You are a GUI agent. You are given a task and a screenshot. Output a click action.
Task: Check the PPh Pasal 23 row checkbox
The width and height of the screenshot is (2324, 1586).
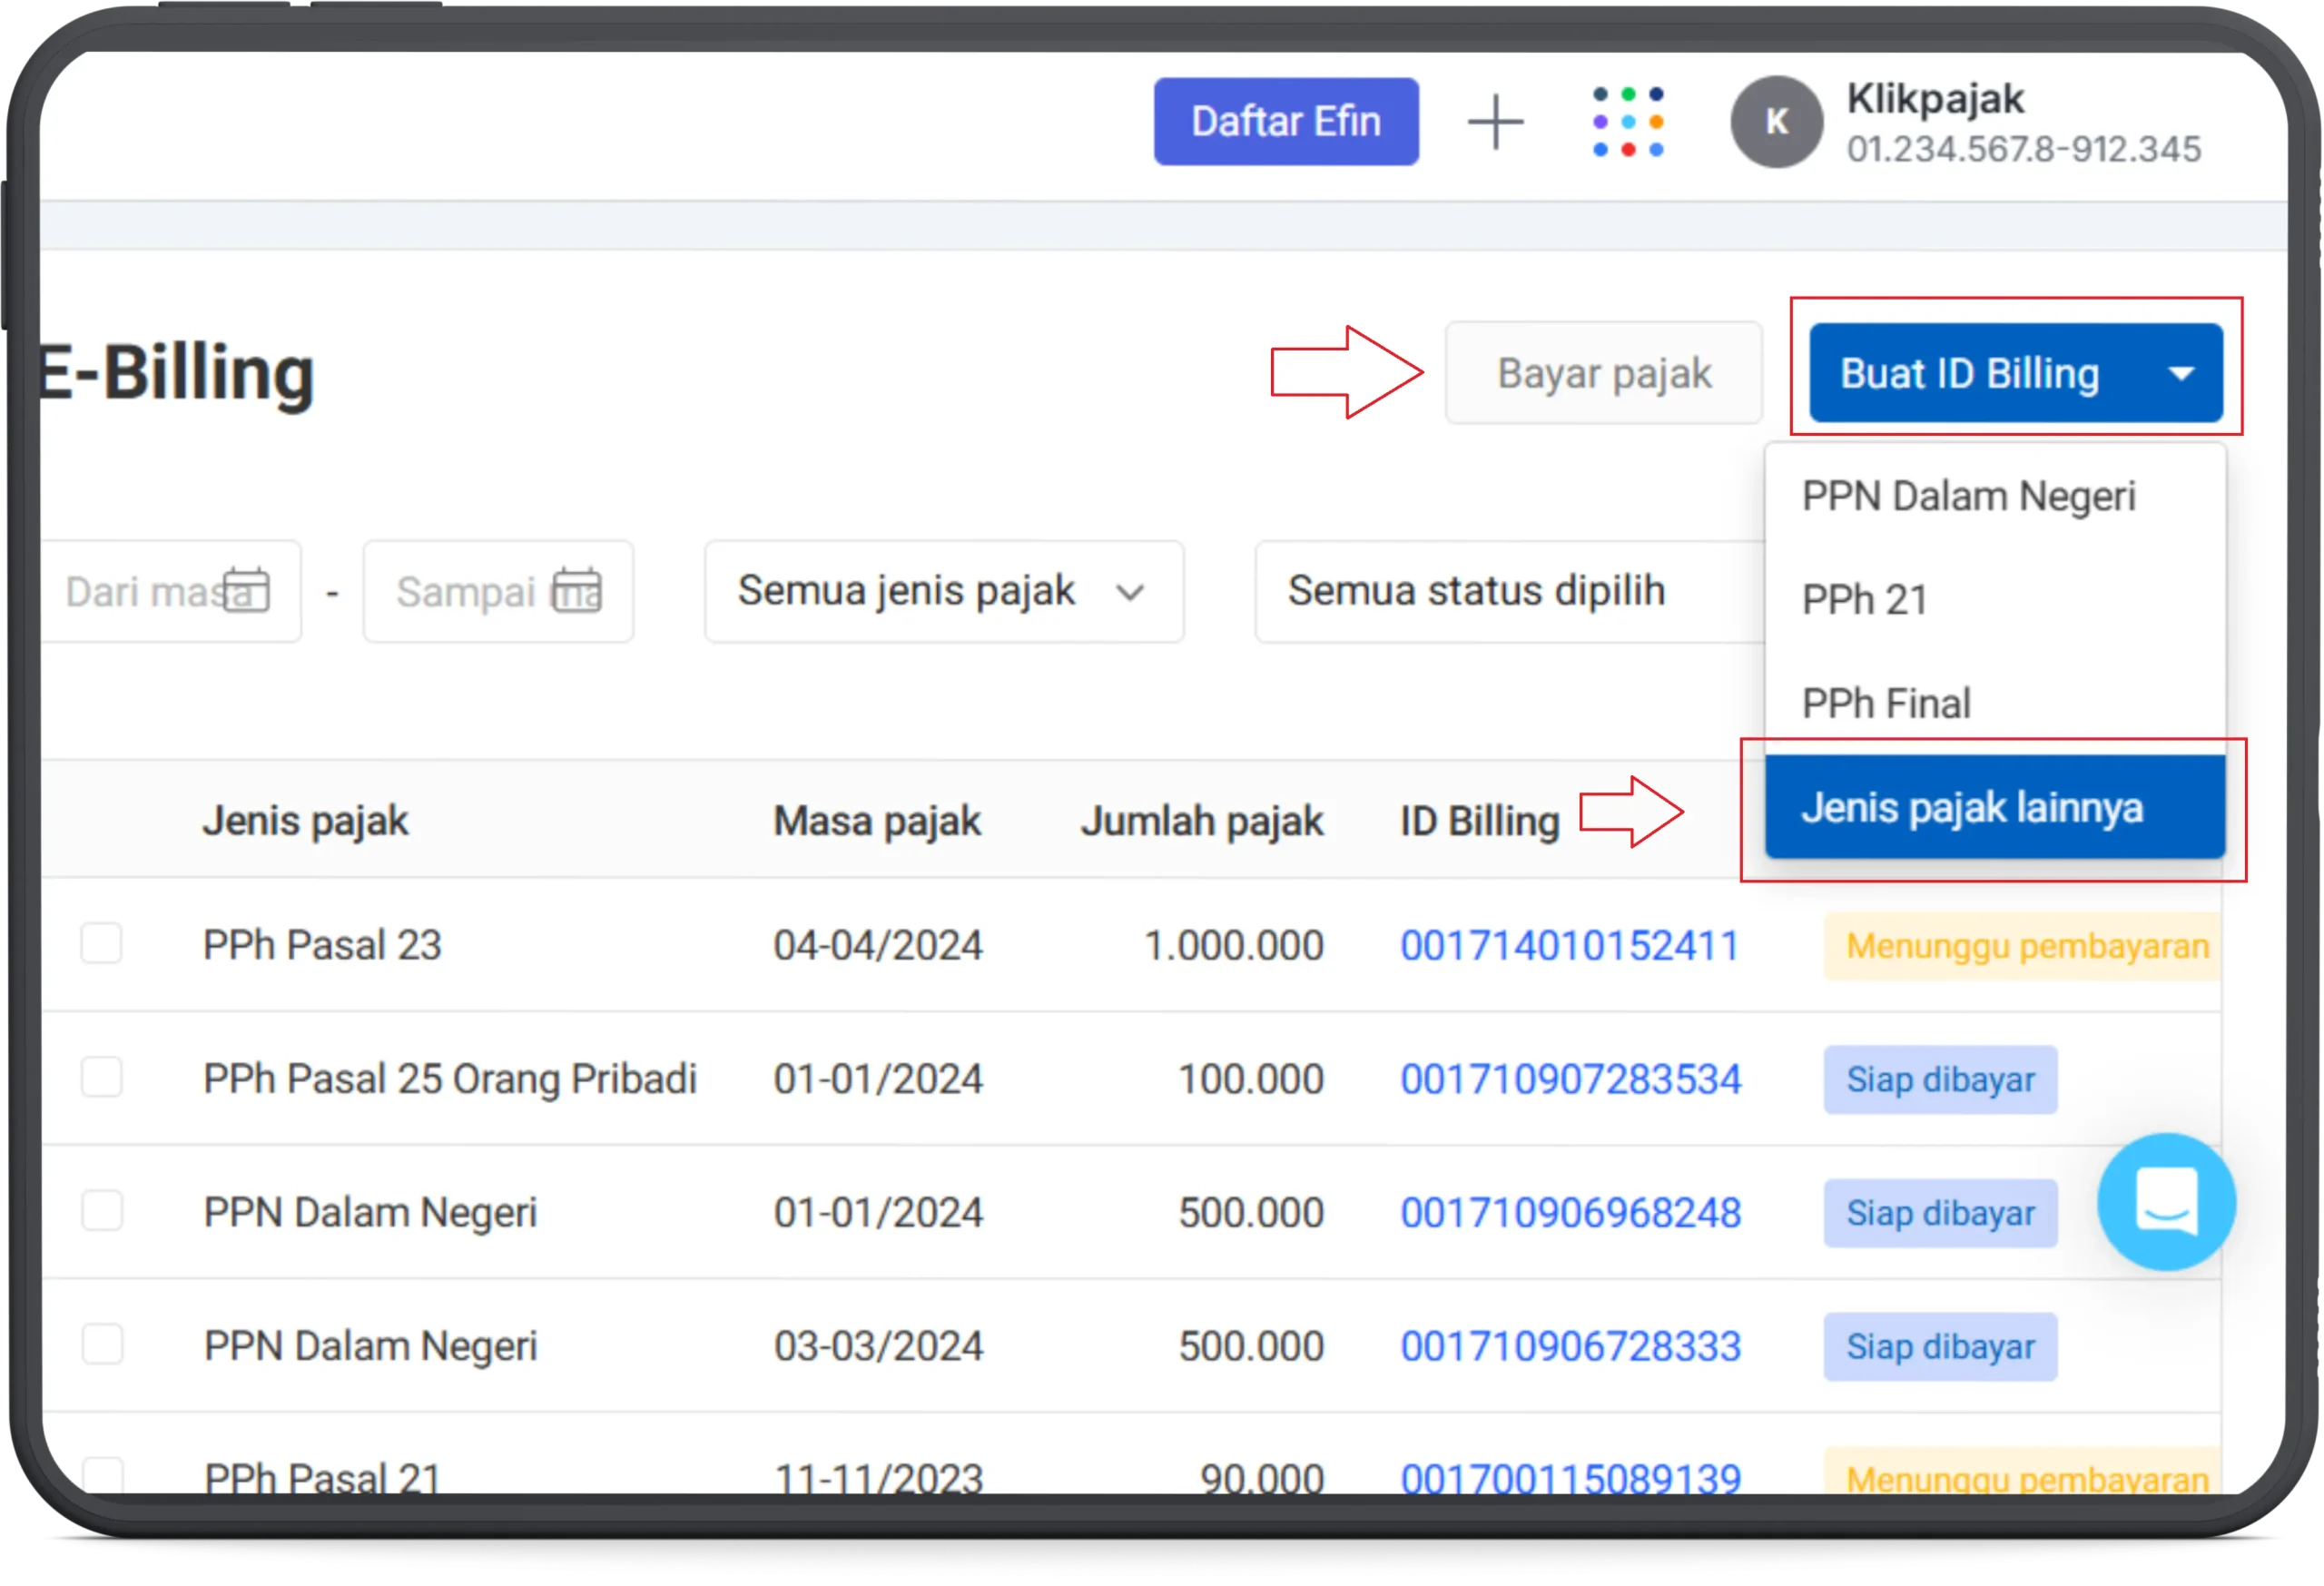[102, 945]
